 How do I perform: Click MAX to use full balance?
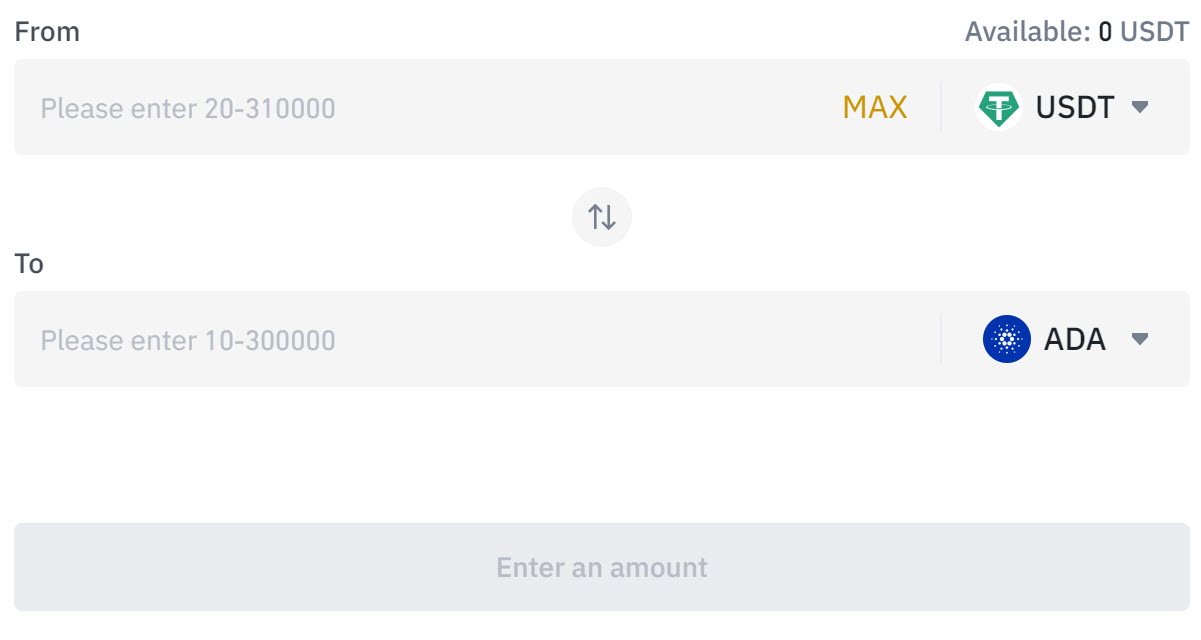pyautogui.click(x=875, y=107)
